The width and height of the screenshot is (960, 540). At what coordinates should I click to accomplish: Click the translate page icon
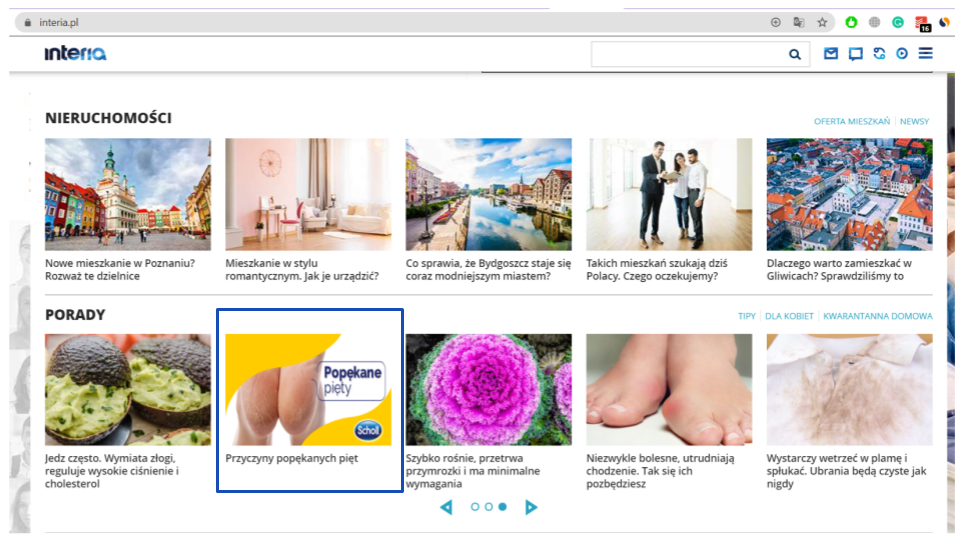(x=799, y=23)
